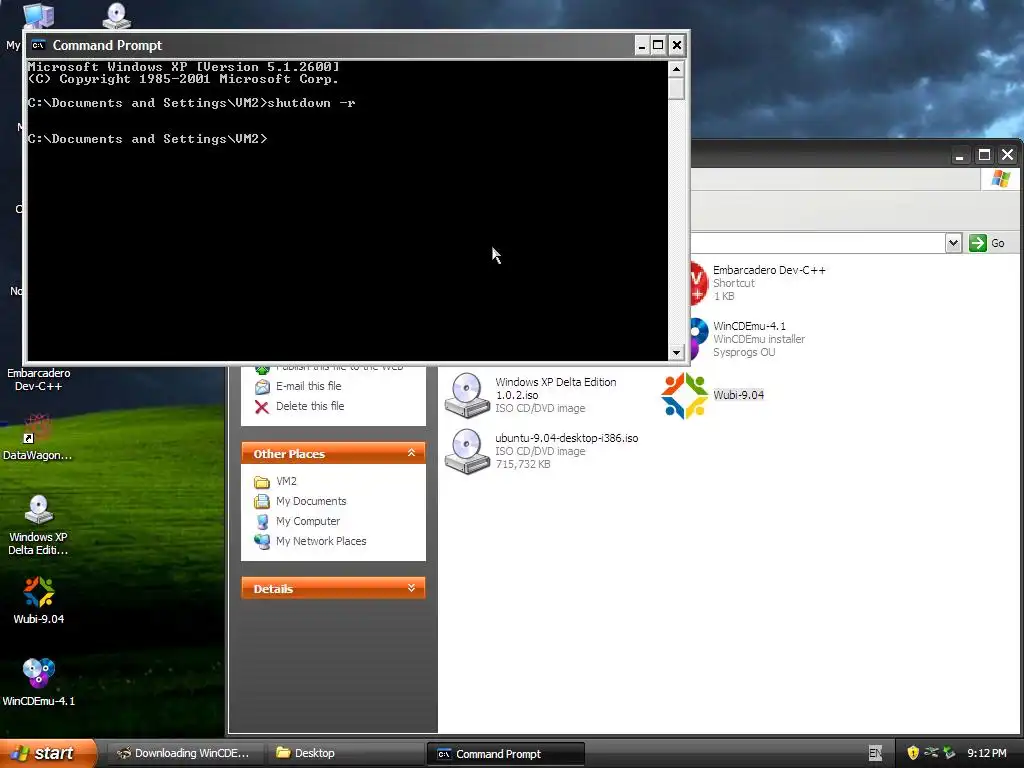The height and width of the screenshot is (768, 1024).
Task: Click VM2 folder icon in Other Places
Action: [x=262, y=482]
